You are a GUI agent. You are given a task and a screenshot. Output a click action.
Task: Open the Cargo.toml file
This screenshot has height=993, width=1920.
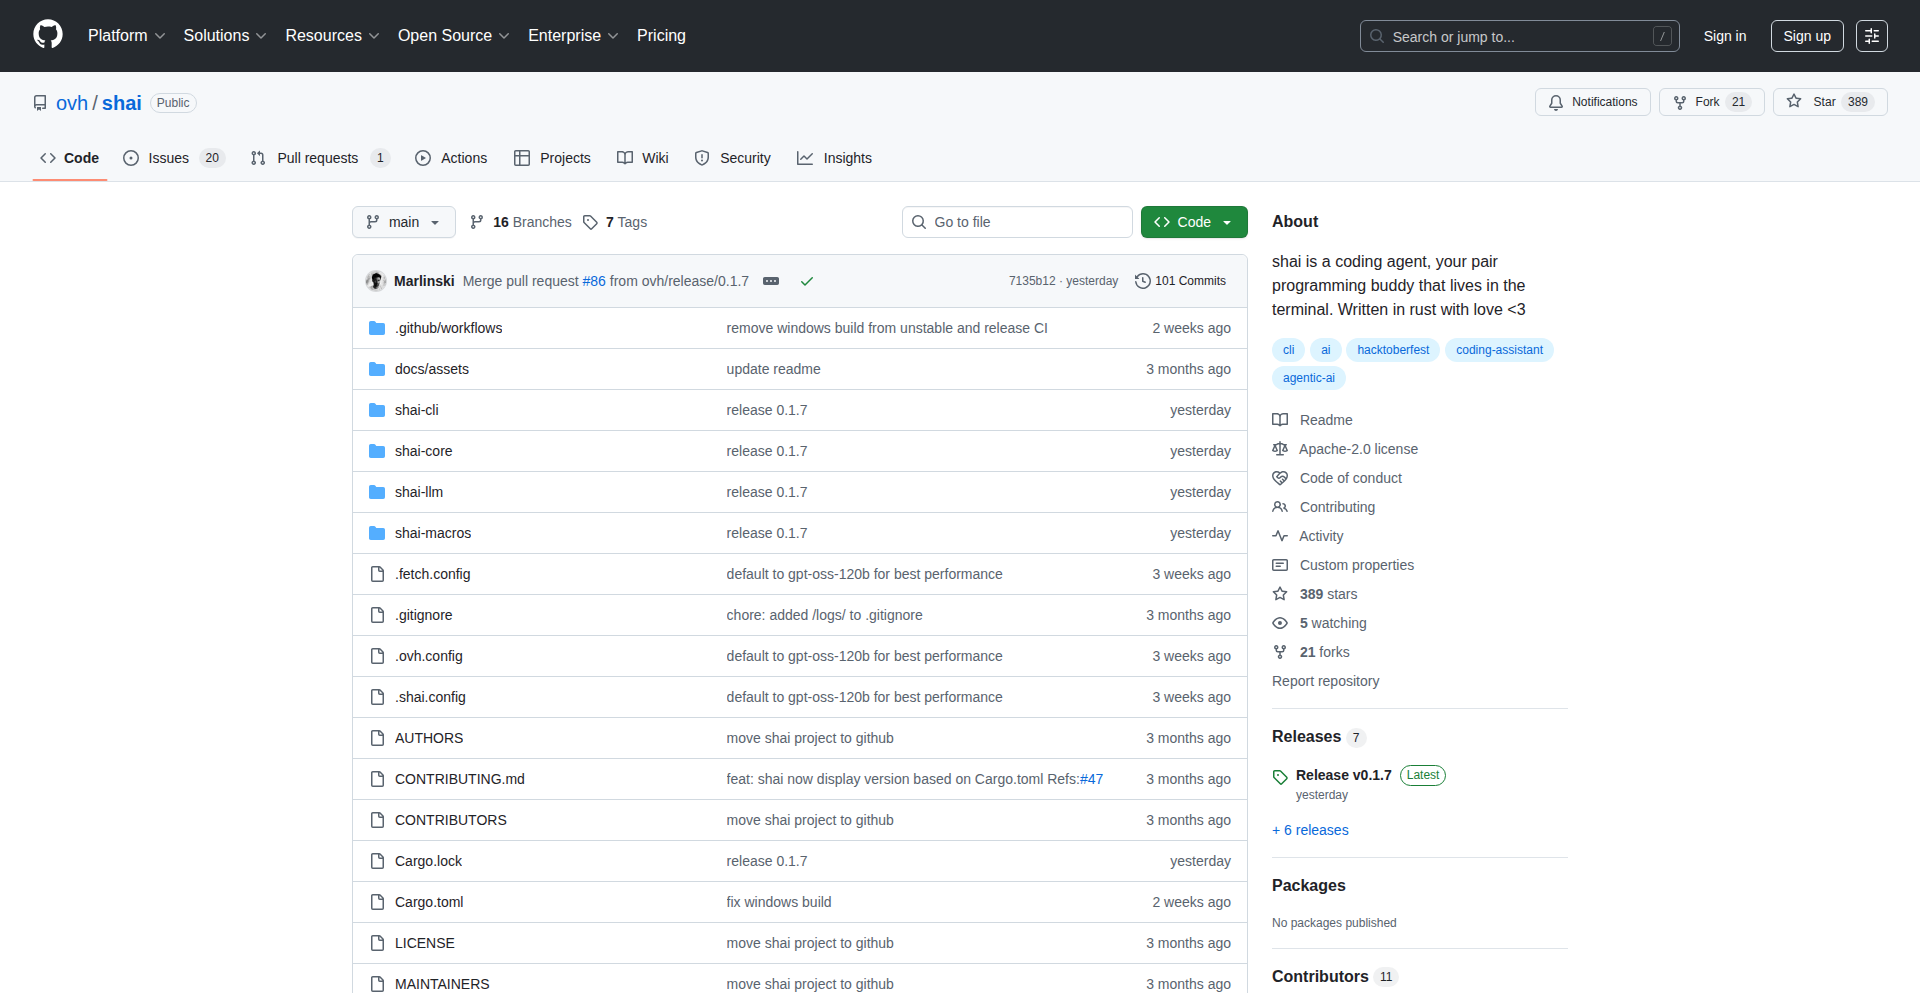point(429,902)
